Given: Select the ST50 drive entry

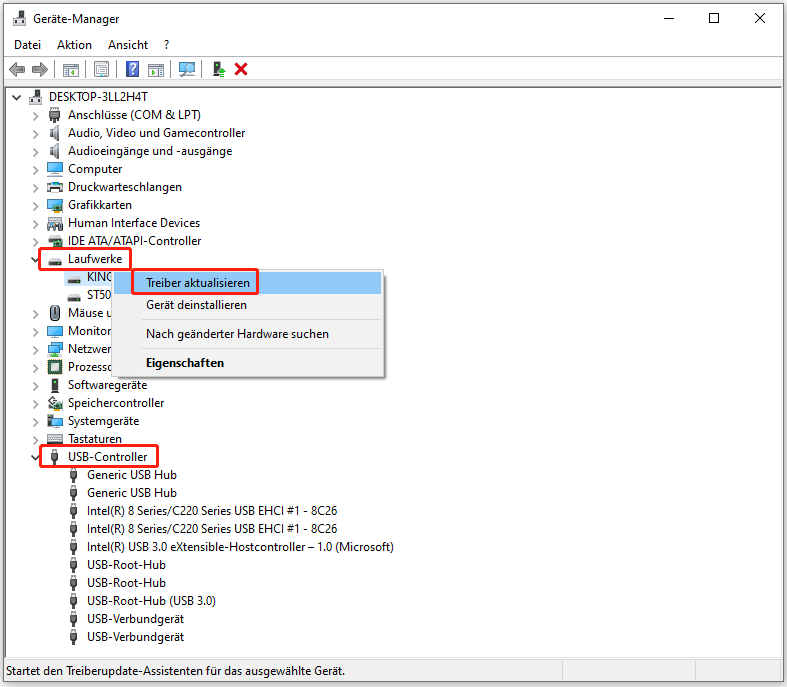Looking at the screenshot, I should (98, 295).
